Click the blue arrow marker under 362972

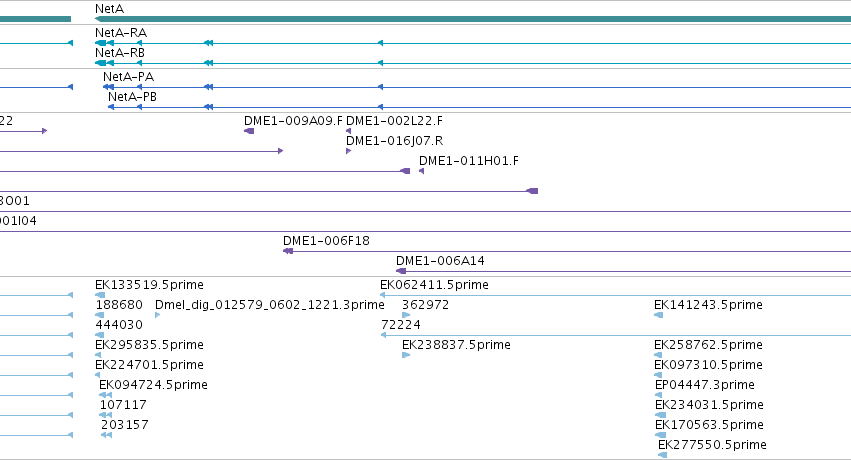point(406,315)
